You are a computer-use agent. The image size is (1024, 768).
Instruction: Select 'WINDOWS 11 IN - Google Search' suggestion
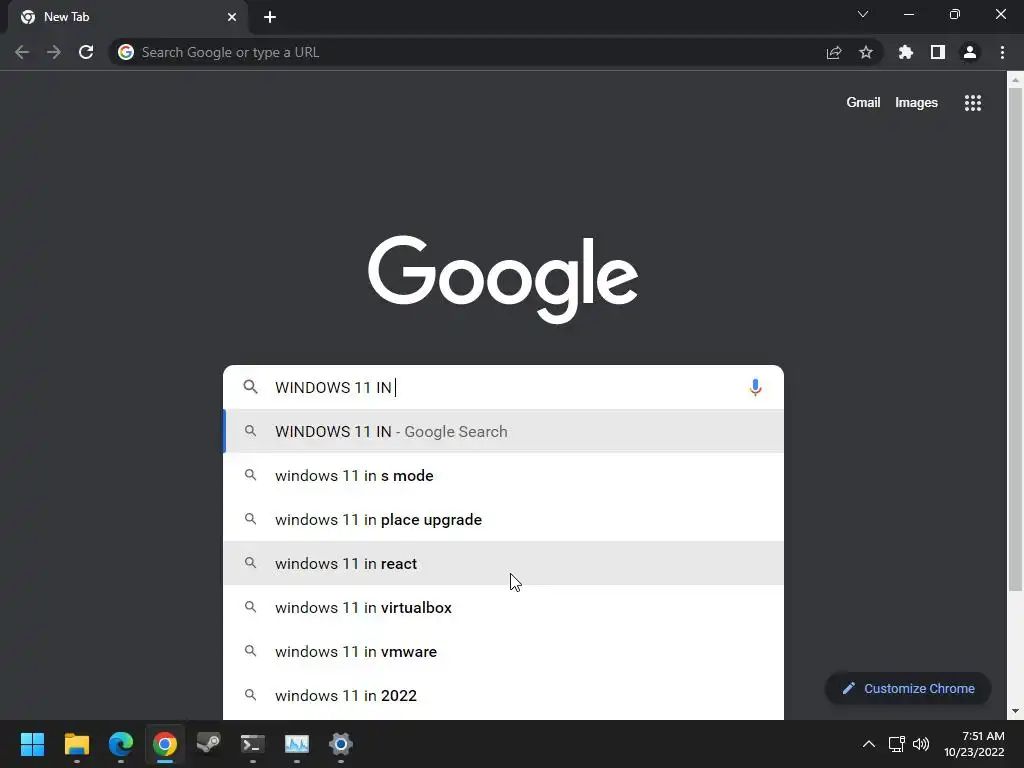tap(504, 431)
